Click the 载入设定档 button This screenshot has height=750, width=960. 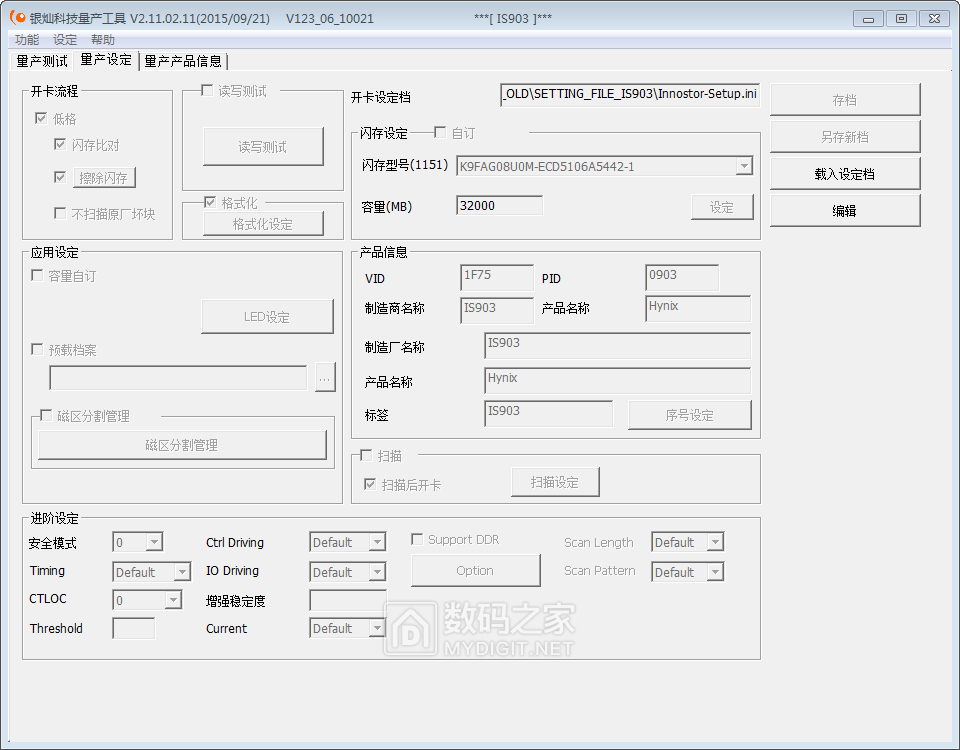[x=844, y=174]
